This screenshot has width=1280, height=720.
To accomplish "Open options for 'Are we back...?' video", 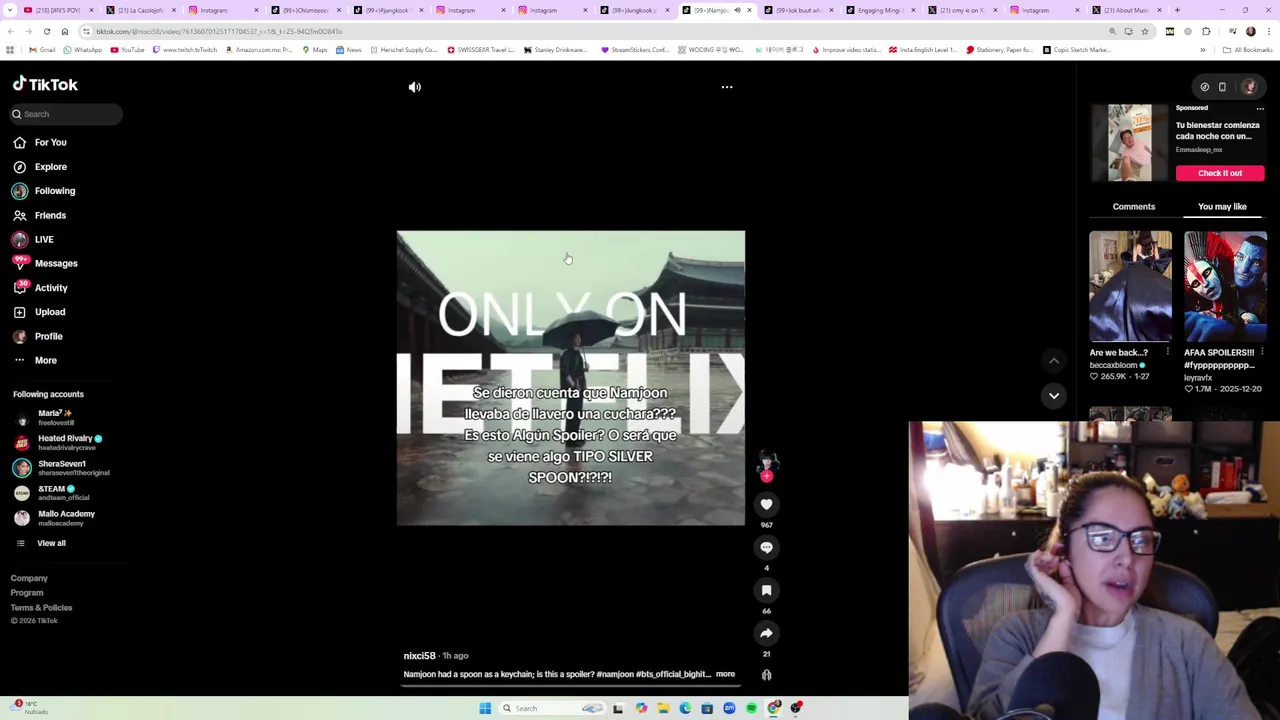I will point(1167,352).
